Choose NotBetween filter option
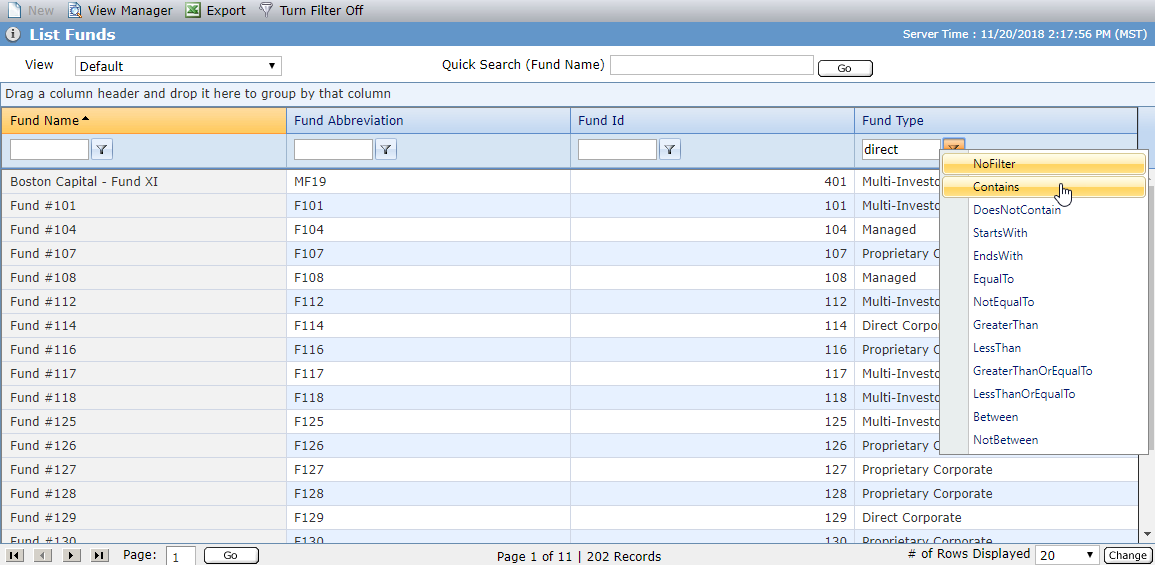The image size is (1155, 565). [1044, 440]
